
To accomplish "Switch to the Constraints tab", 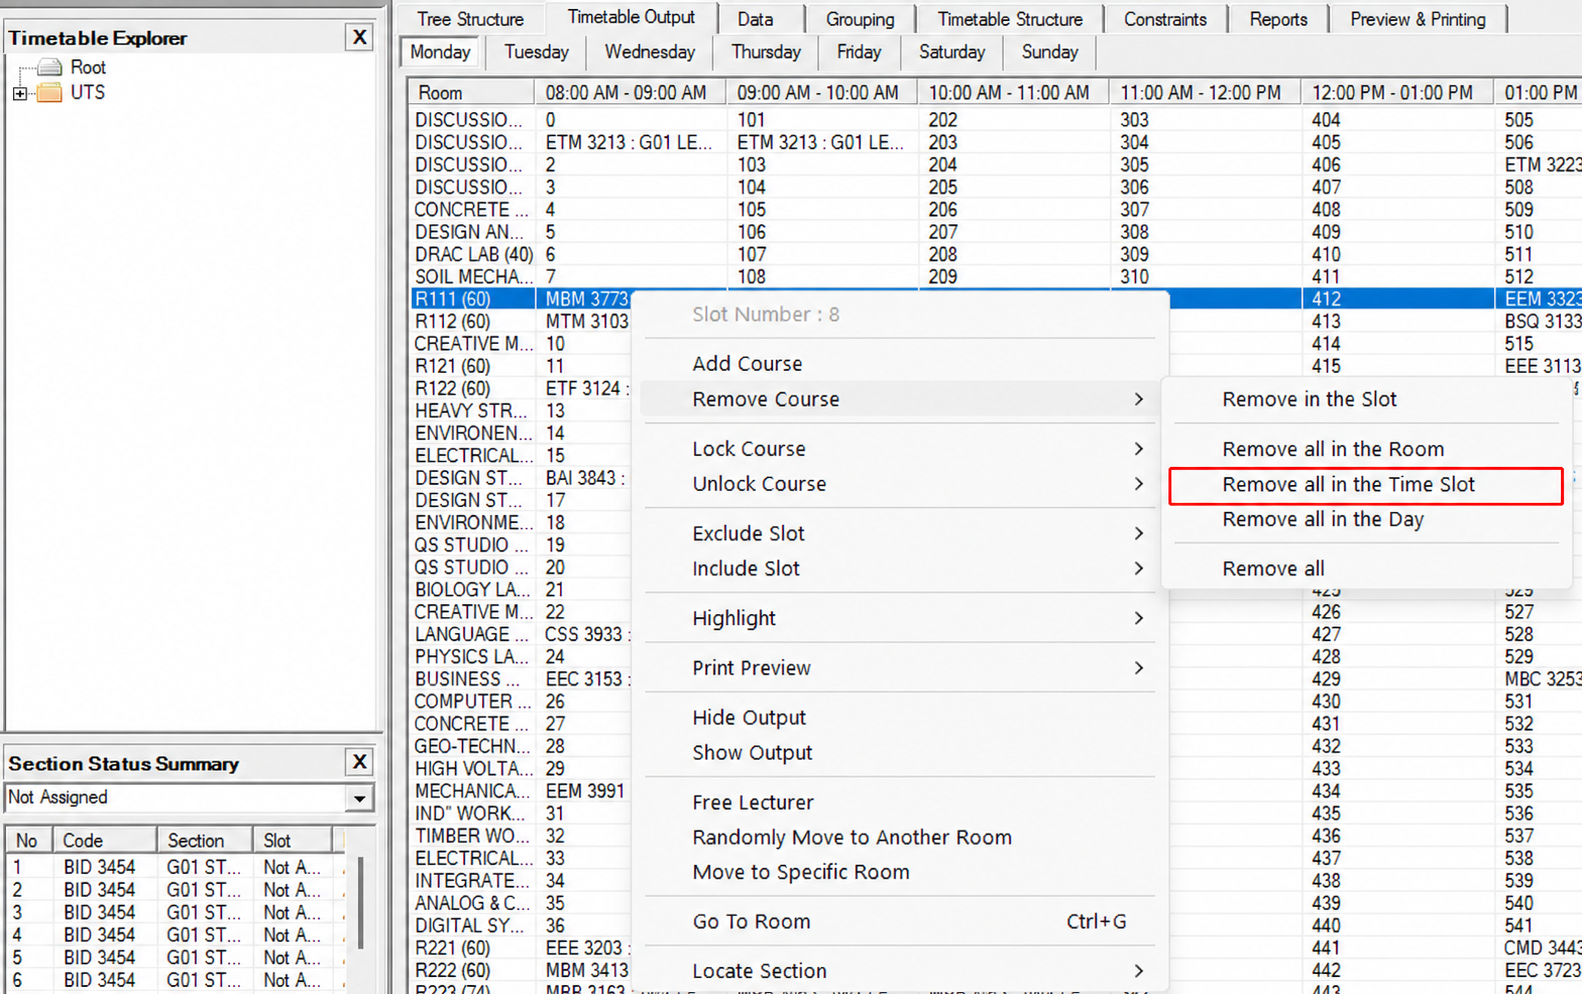I will click(1165, 19).
